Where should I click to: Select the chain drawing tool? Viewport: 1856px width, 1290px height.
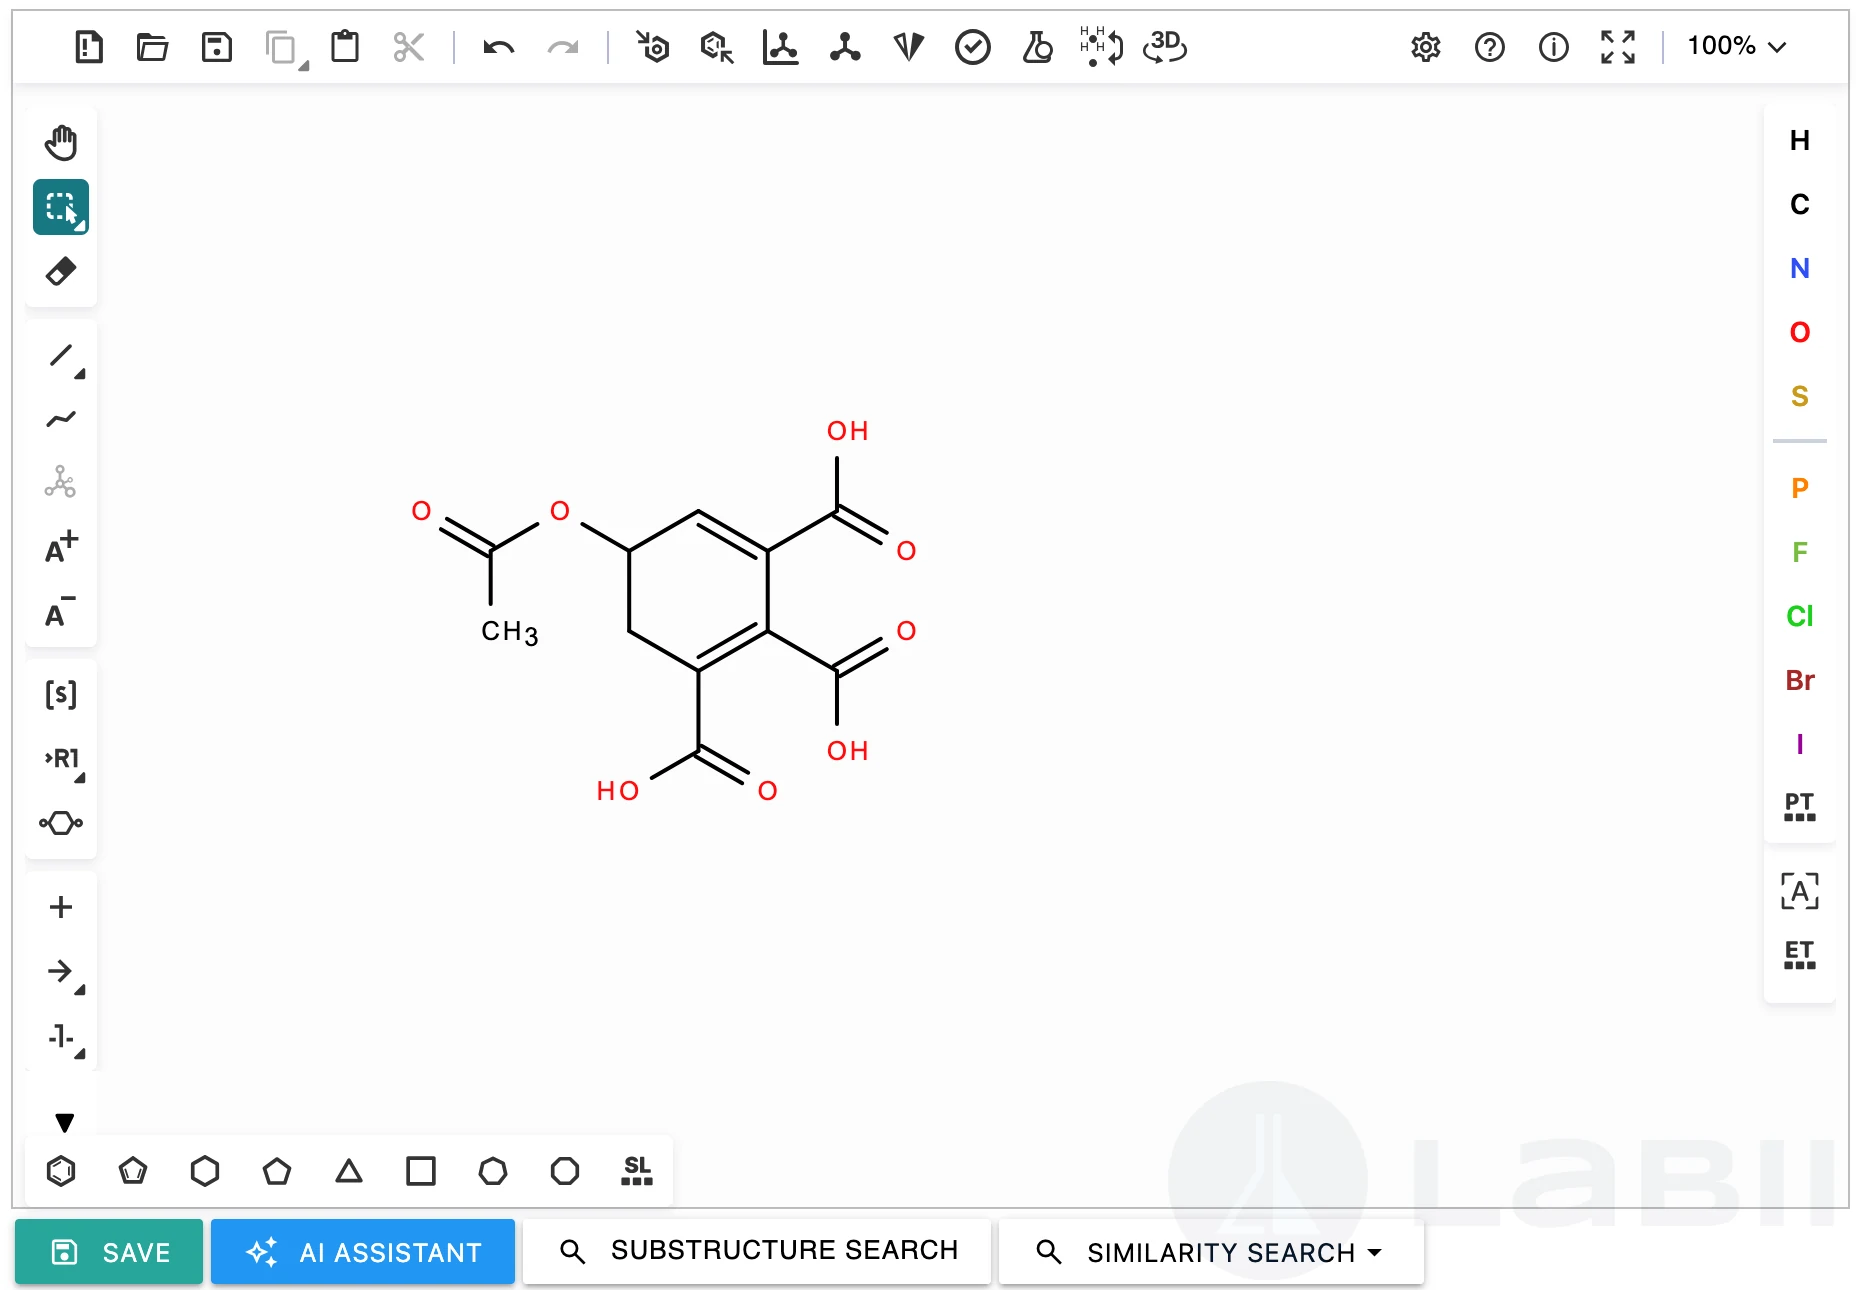61,419
